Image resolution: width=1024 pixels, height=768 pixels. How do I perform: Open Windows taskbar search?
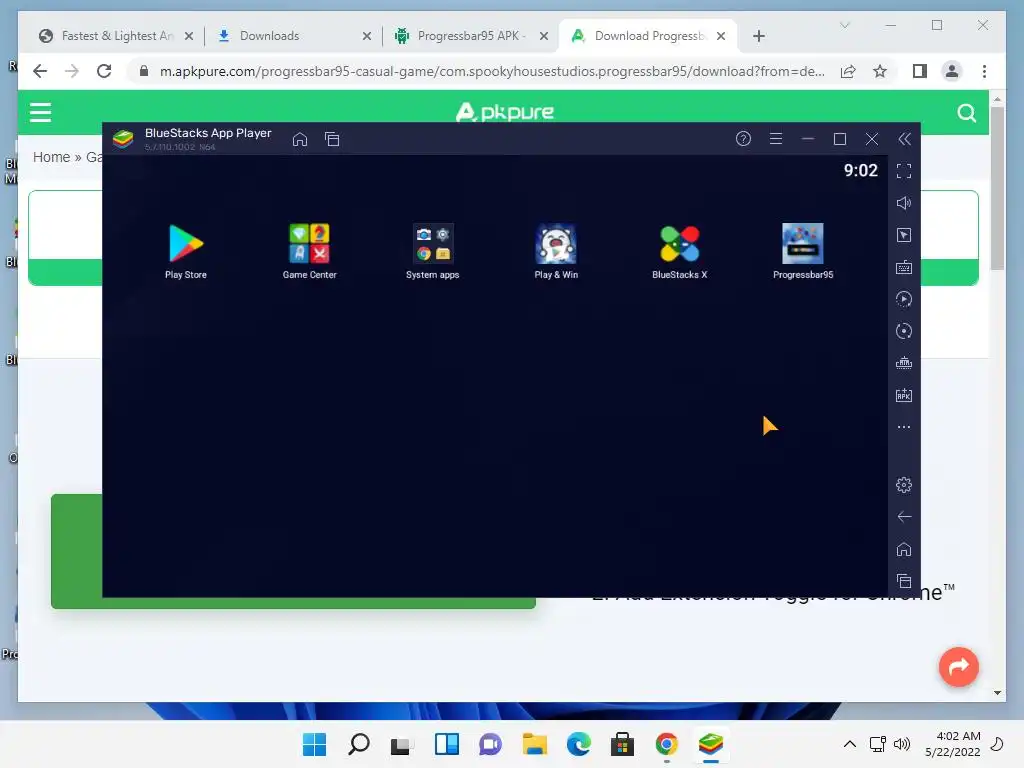point(359,744)
